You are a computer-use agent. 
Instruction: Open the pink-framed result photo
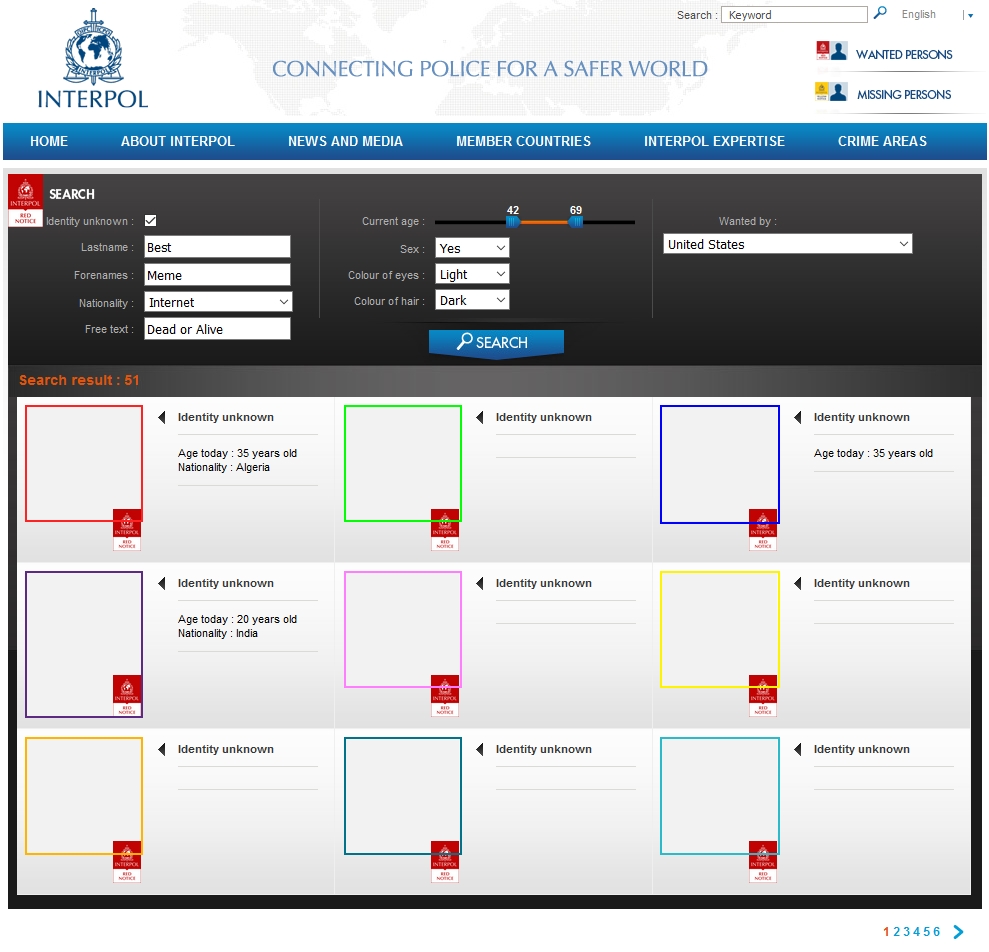coord(403,629)
